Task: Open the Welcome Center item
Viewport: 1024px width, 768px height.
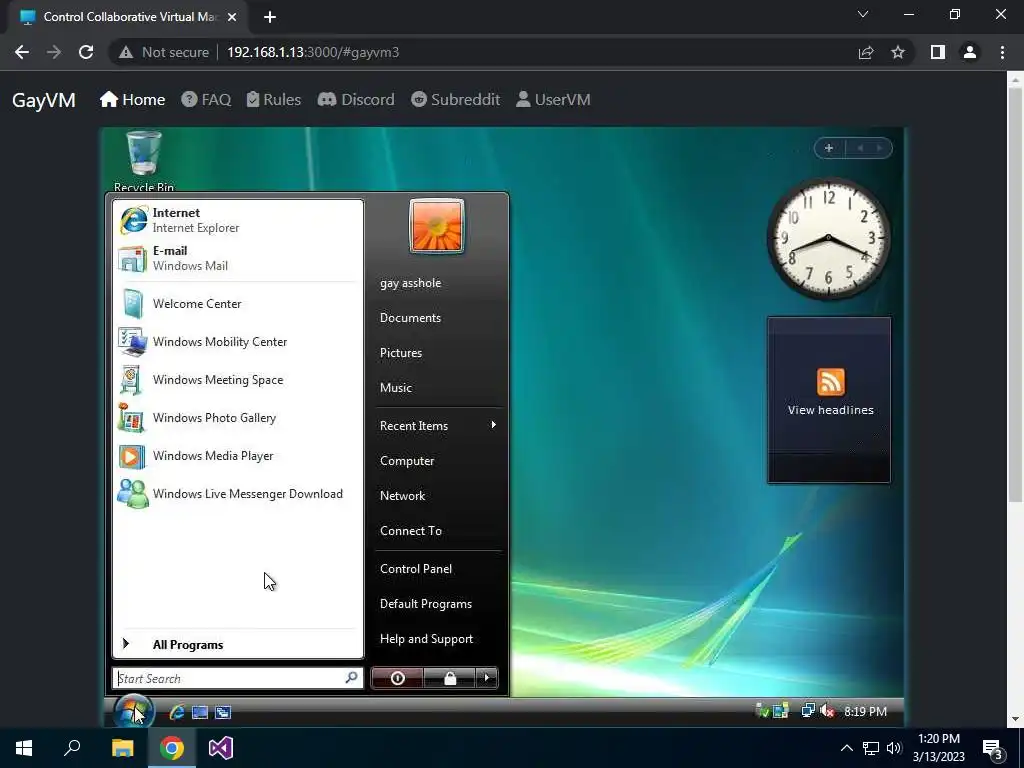Action: [x=238, y=304]
